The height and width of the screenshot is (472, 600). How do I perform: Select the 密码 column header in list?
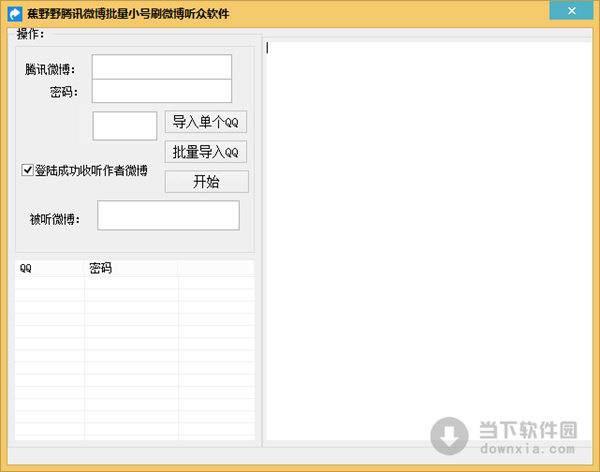[131, 268]
